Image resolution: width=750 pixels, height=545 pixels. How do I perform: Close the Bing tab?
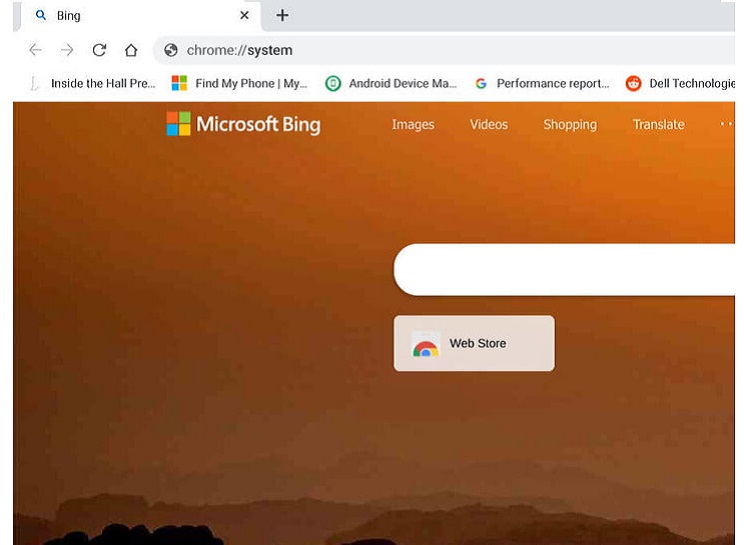[244, 16]
